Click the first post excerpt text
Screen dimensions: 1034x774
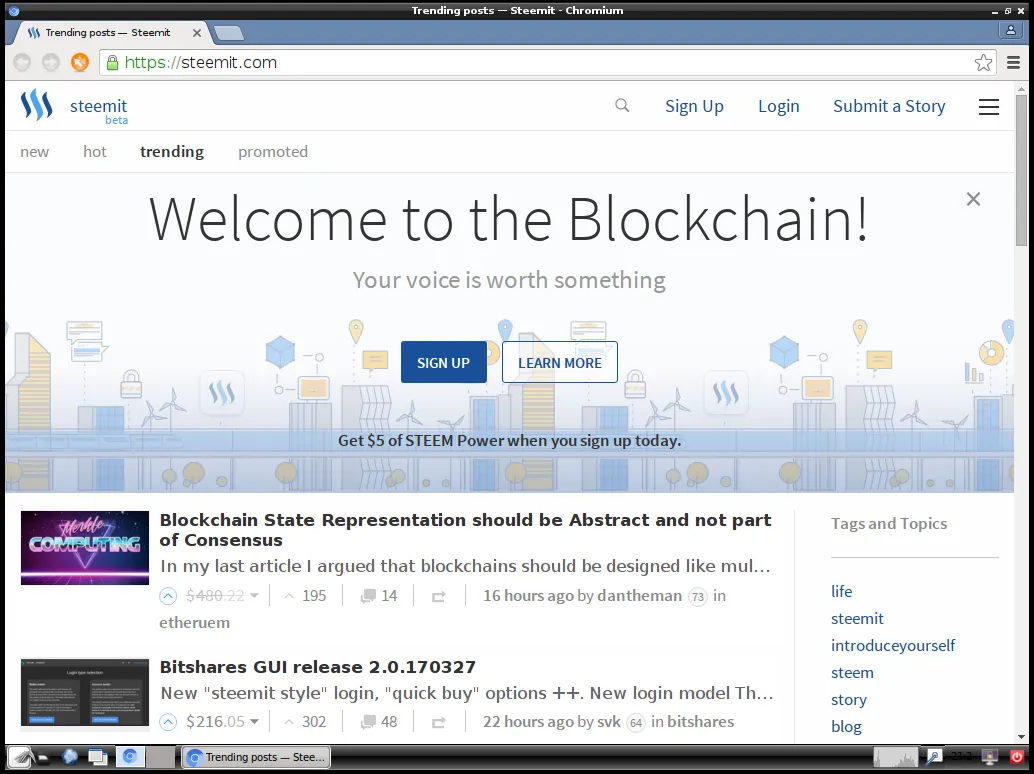click(x=465, y=566)
